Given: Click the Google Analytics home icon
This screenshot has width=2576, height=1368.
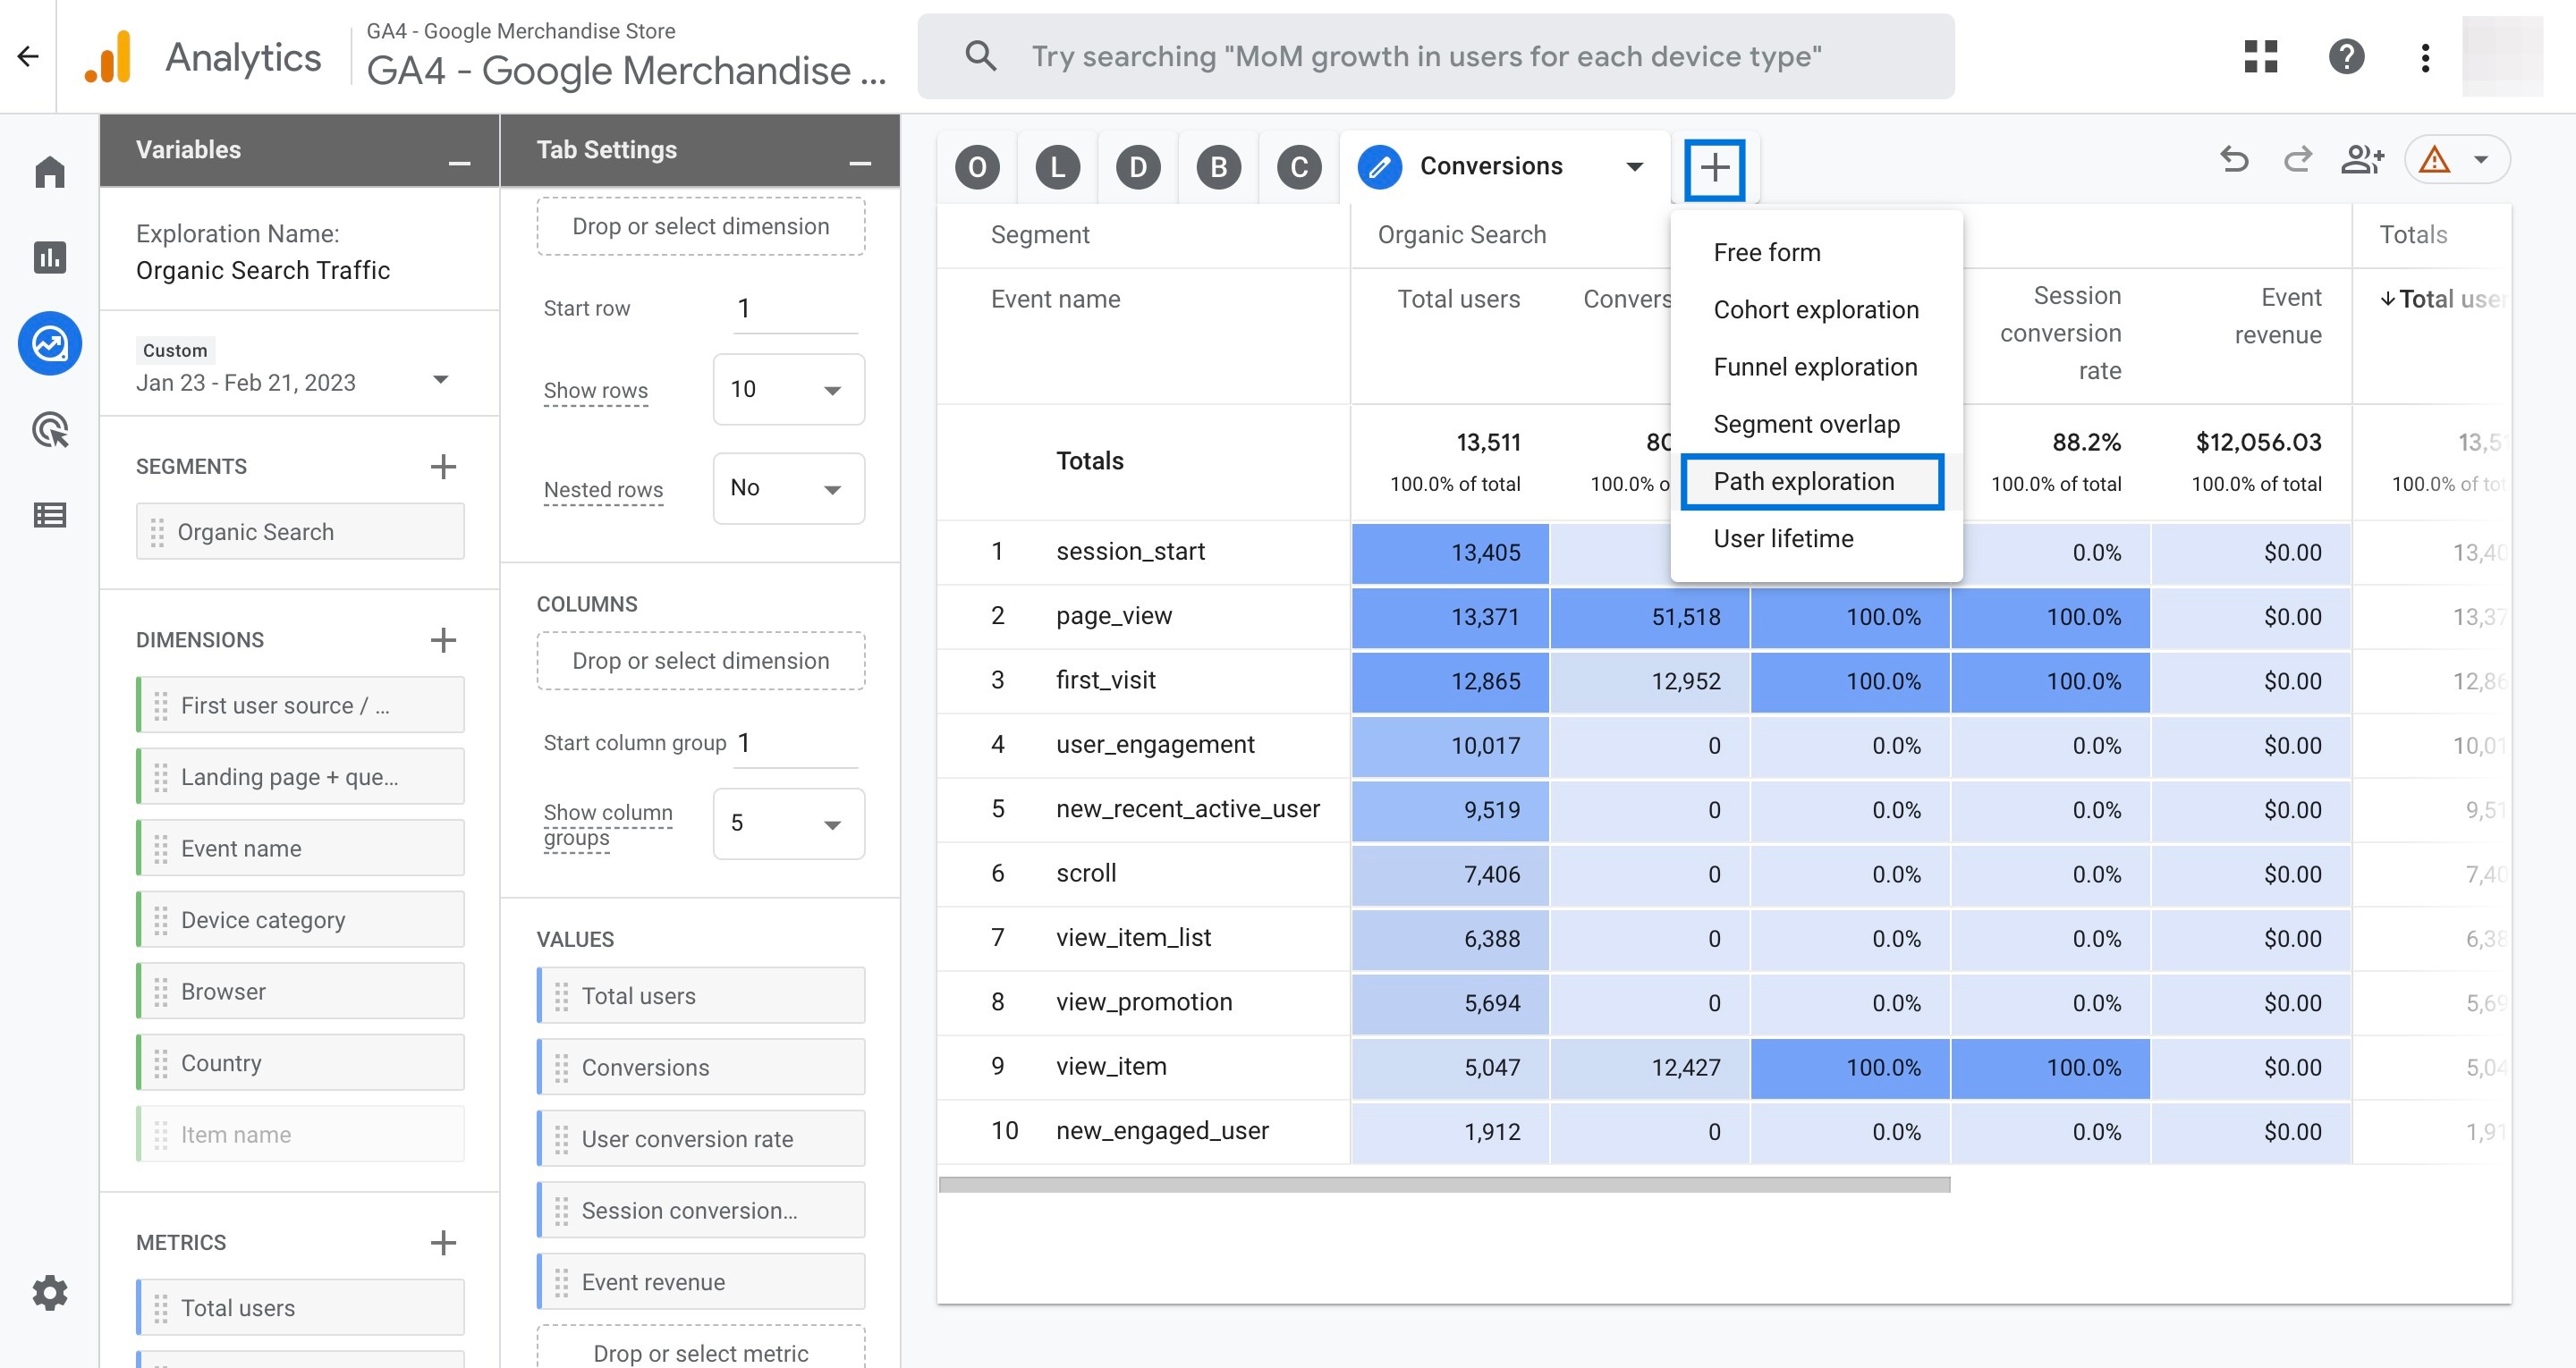Looking at the screenshot, I should pyautogui.click(x=46, y=165).
